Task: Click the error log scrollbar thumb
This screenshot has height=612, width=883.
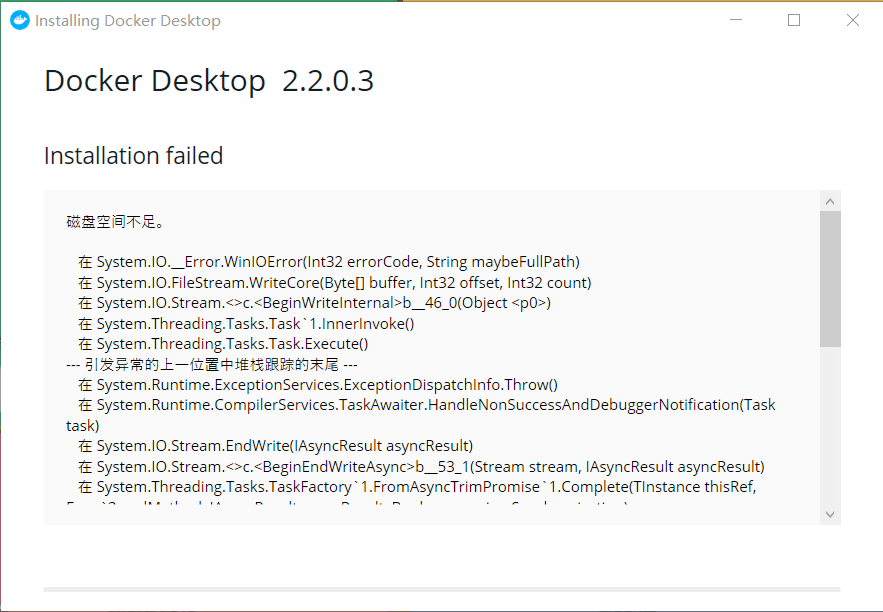Action: click(830, 279)
